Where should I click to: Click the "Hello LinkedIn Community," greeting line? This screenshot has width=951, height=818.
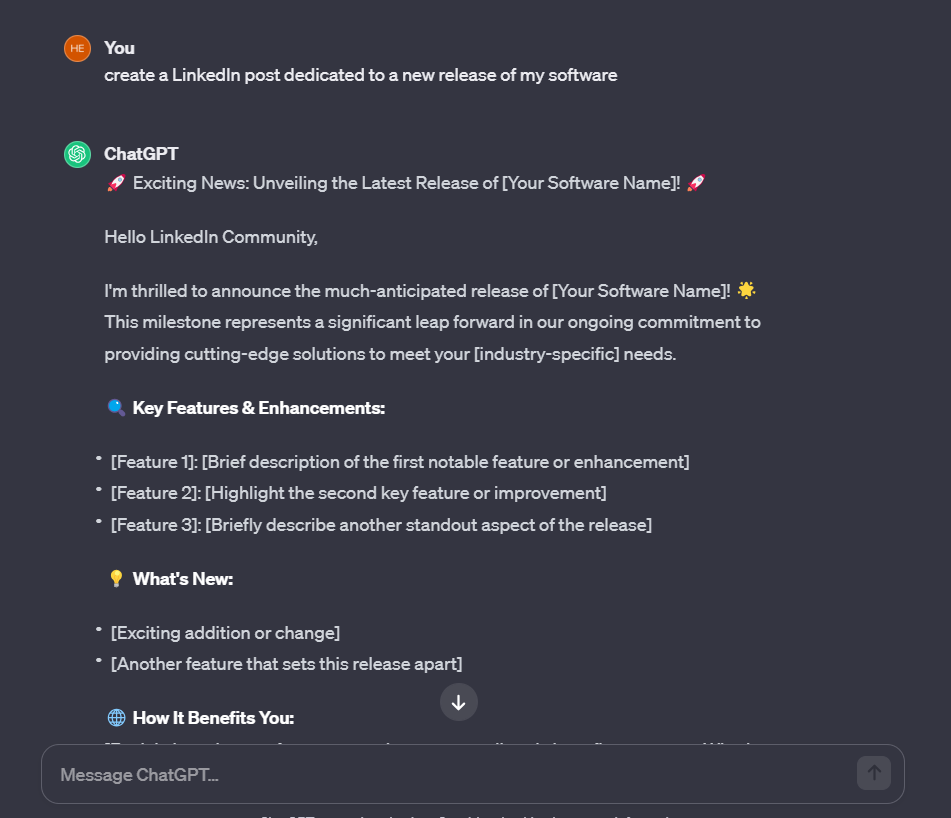click(210, 237)
